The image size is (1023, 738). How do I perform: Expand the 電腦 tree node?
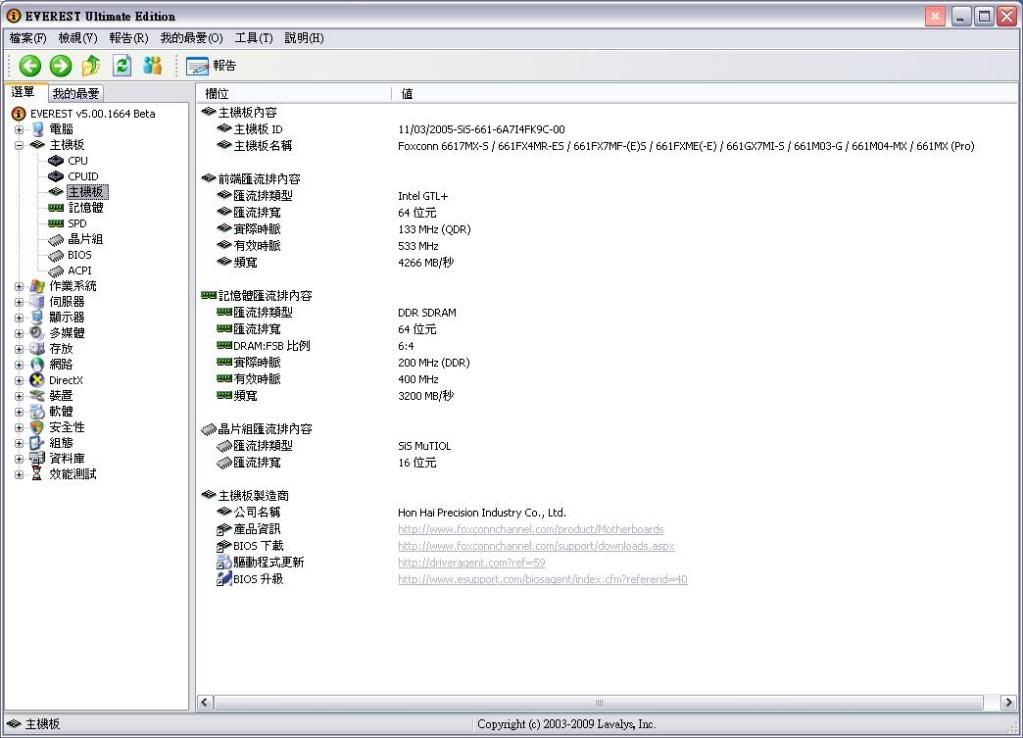tap(19, 129)
